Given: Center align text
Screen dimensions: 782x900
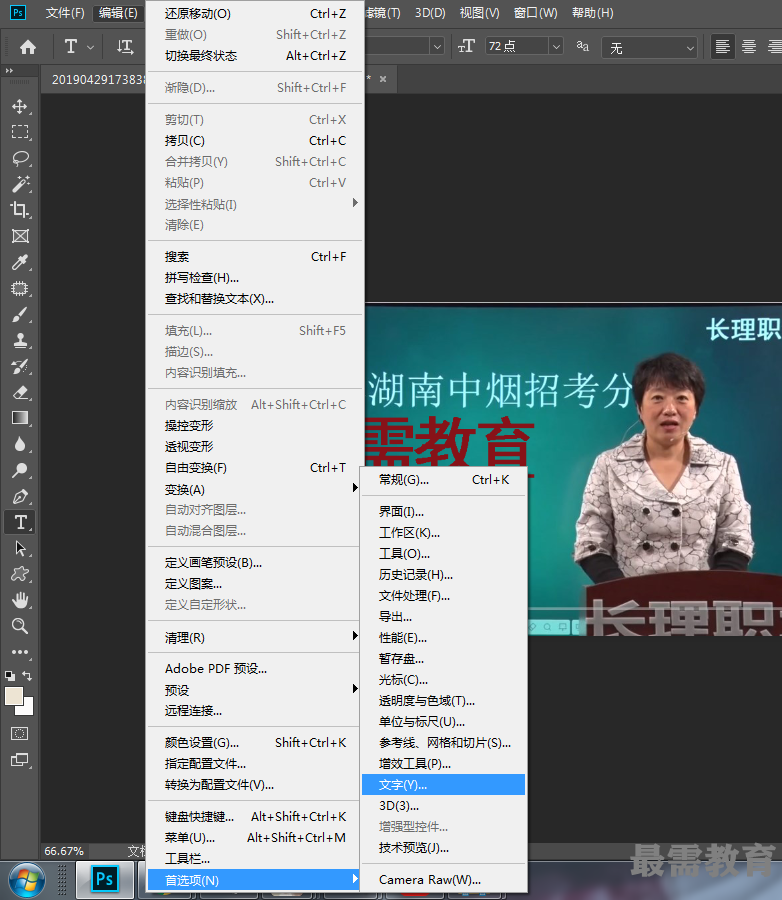Looking at the screenshot, I should pos(749,47).
